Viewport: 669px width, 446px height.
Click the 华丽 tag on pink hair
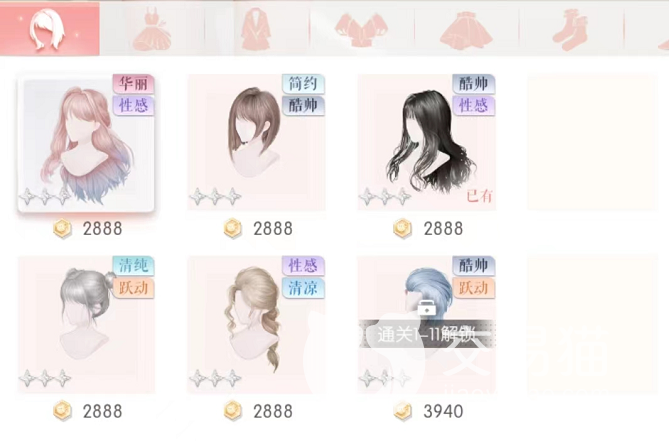pyautogui.click(x=134, y=83)
